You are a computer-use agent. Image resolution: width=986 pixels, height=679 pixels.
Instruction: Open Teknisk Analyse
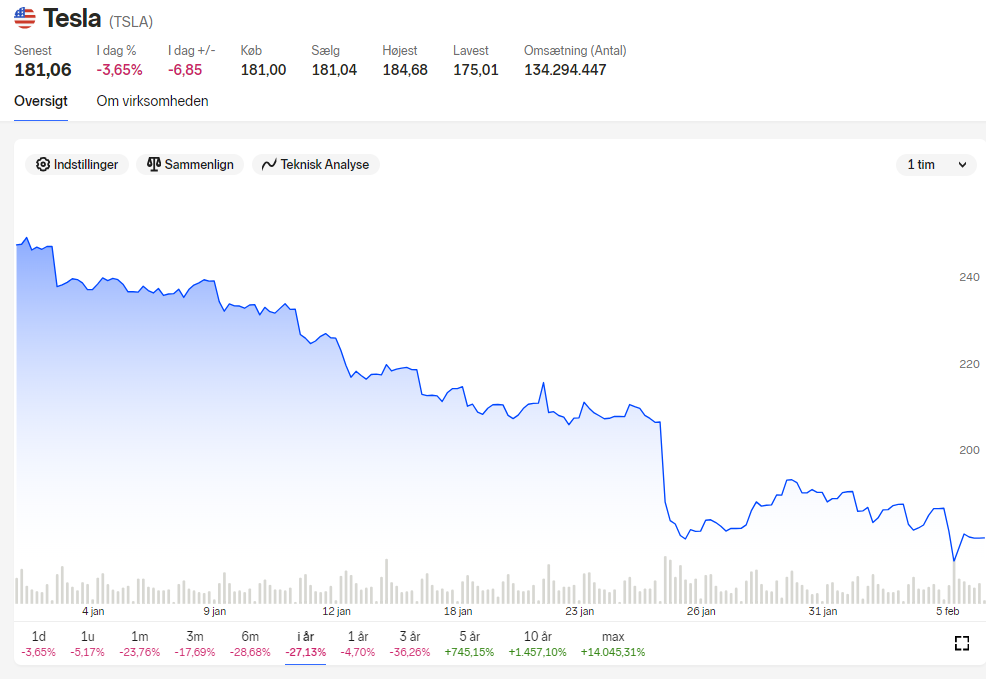pyautogui.click(x=316, y=165)
